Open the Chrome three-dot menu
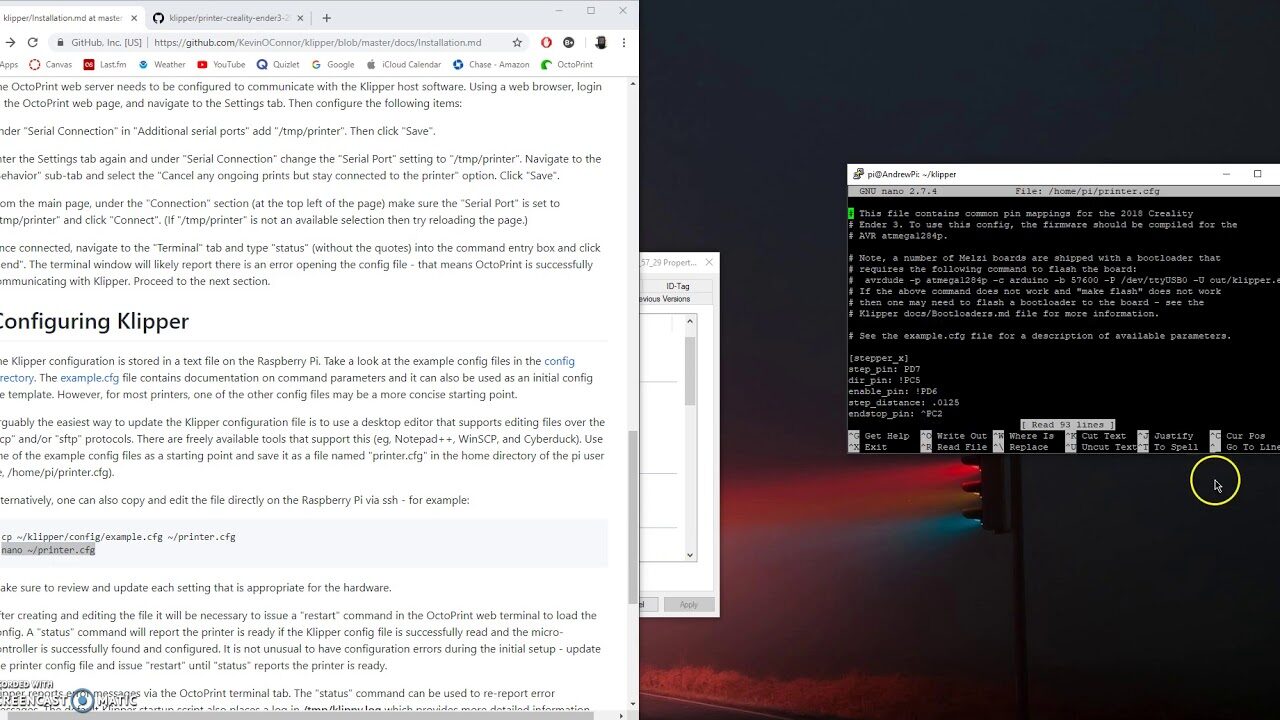1280x720 pixels. tap(624, 43)
